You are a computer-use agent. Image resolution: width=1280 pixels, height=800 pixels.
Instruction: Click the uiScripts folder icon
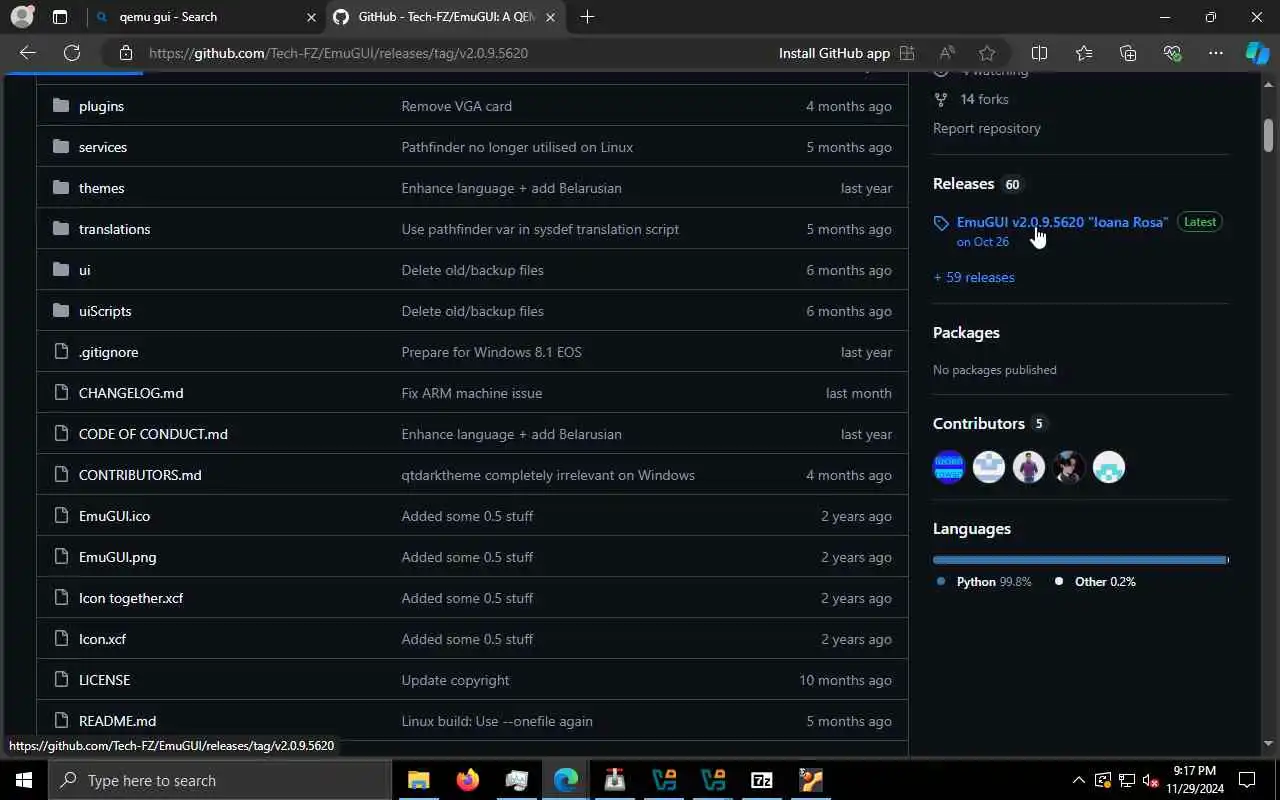point(61,311)
